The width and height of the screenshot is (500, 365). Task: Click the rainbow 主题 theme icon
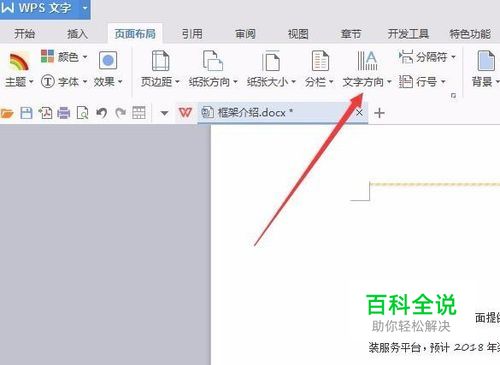coord(19,61)
